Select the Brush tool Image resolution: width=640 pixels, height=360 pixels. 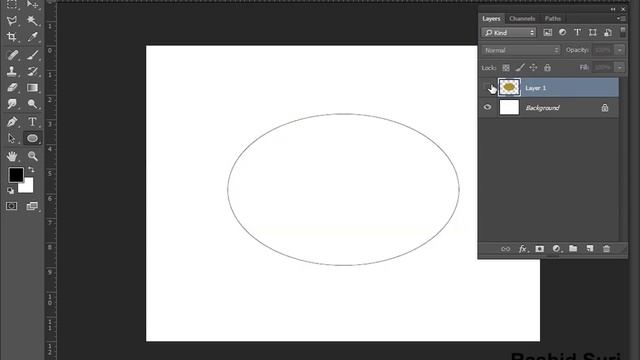pos(32,55)
